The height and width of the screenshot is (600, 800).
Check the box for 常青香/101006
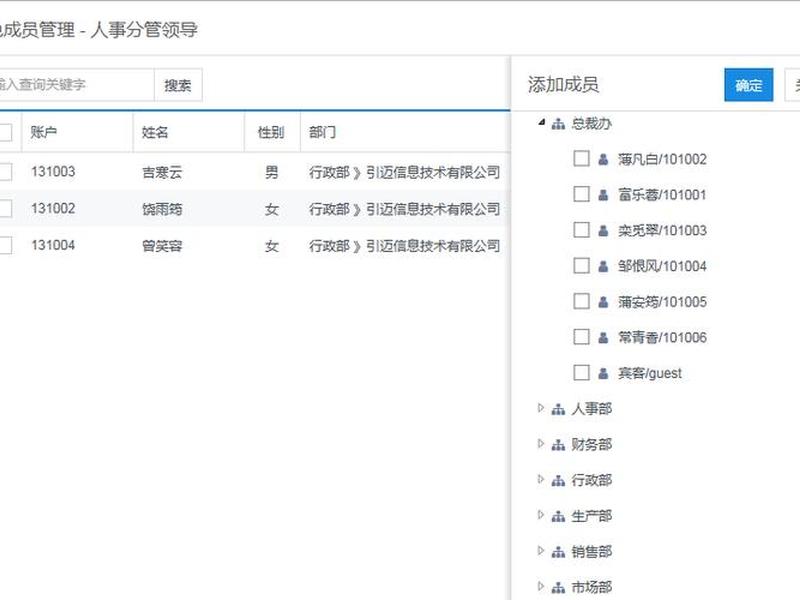point(581,337)
